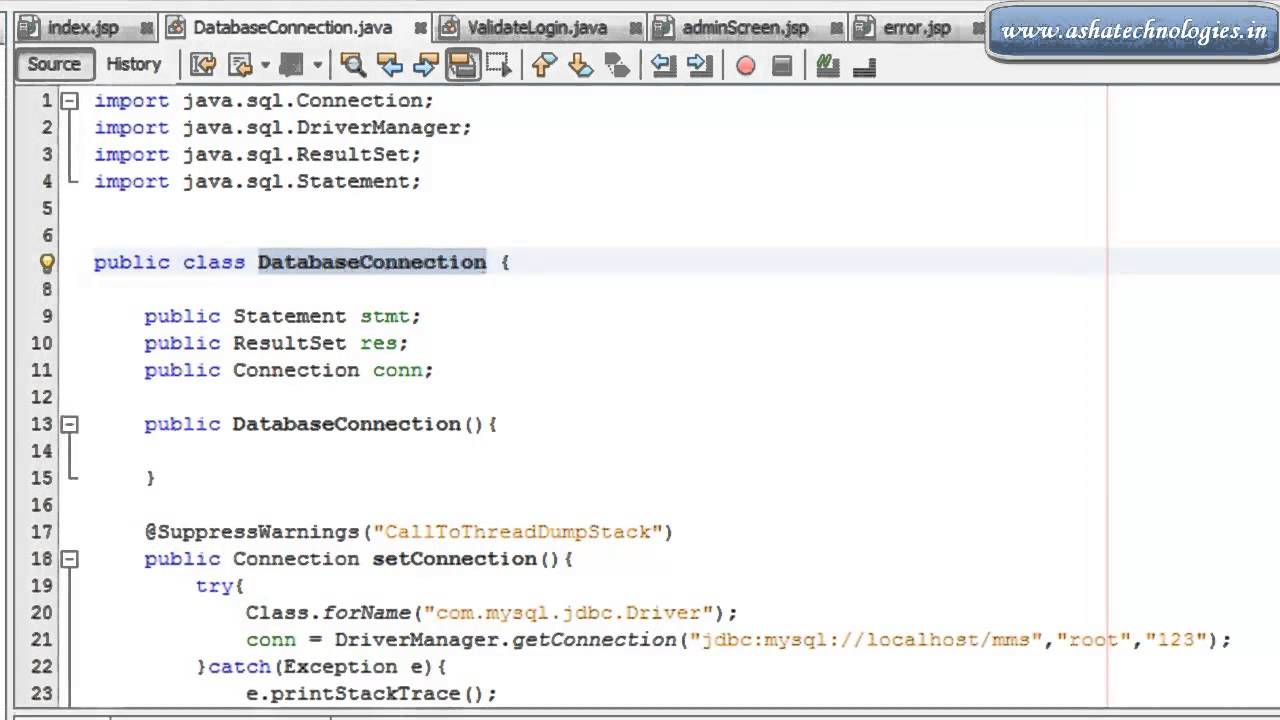Close the DatabaseConnection.java tab
1280x720 pixels.
tap(420, 28)
